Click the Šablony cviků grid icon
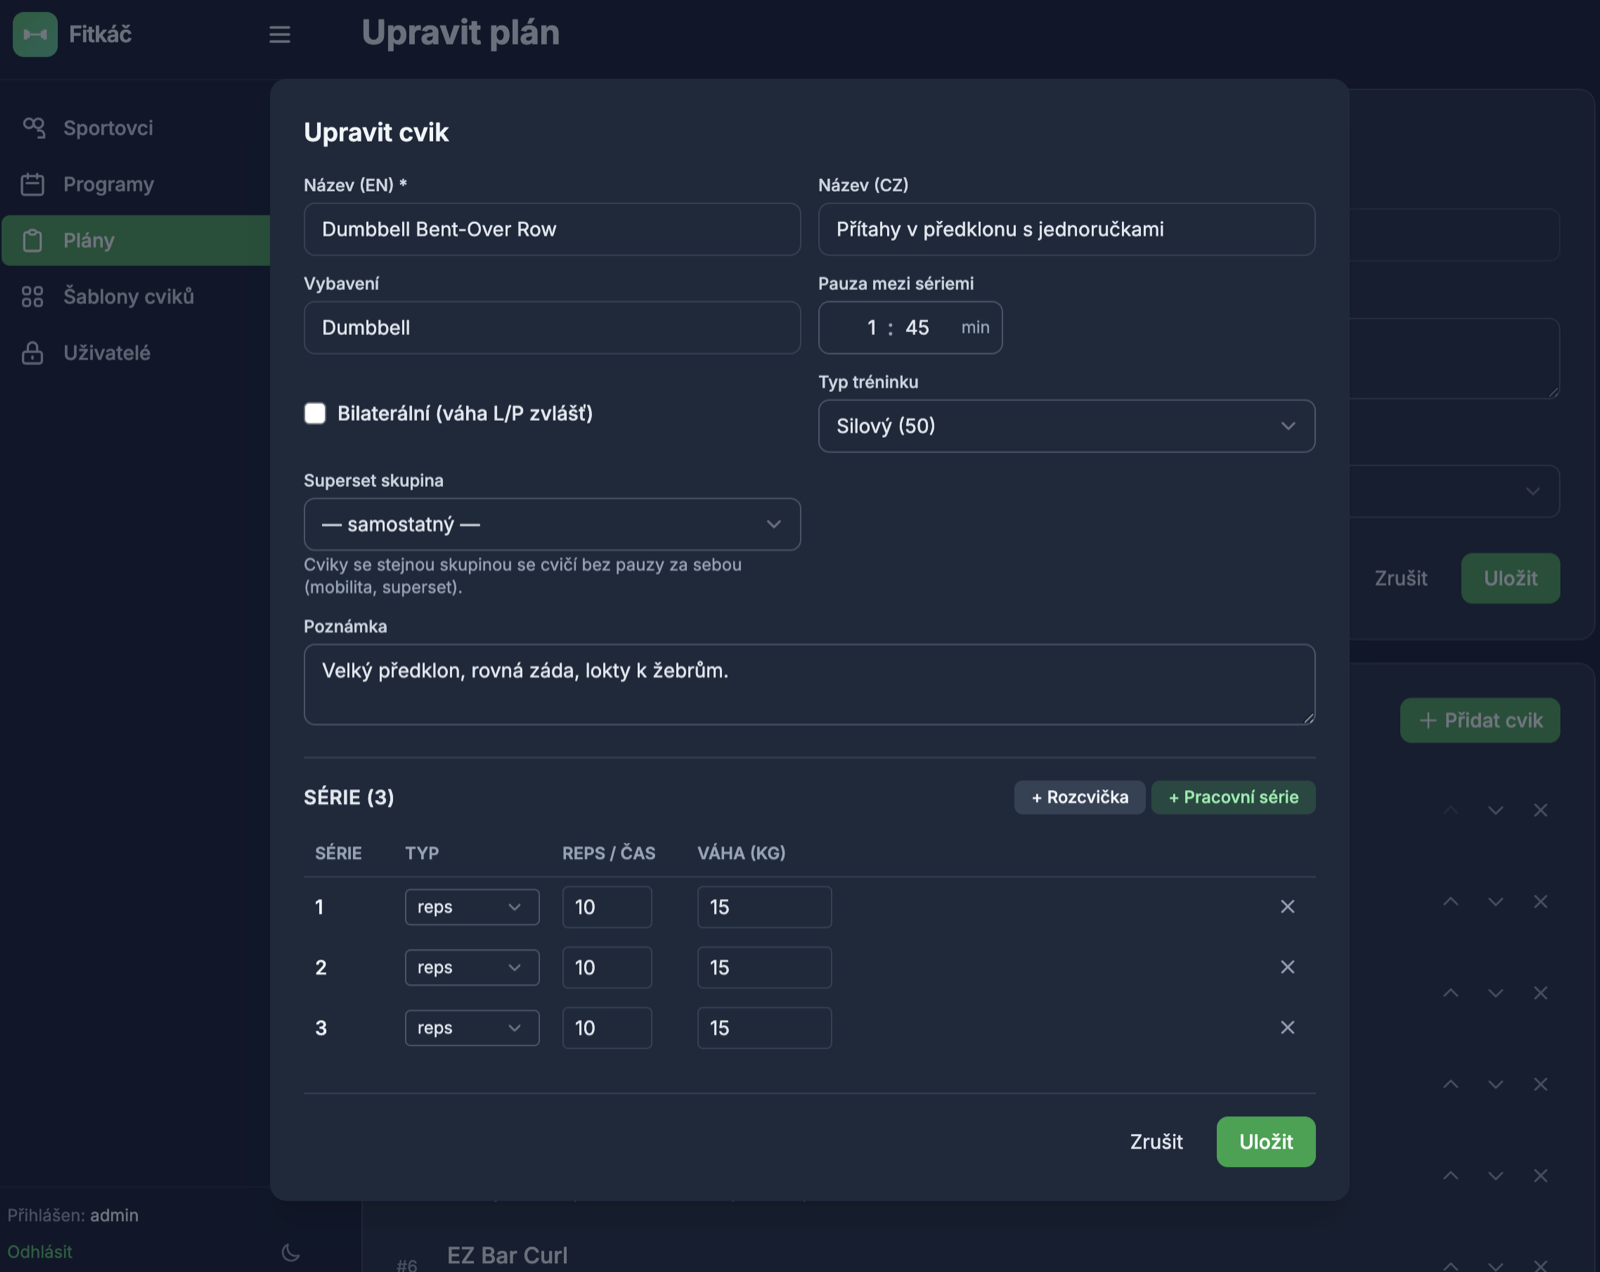The height and width of the screenshot is (1272, 1600). point(33,296)
